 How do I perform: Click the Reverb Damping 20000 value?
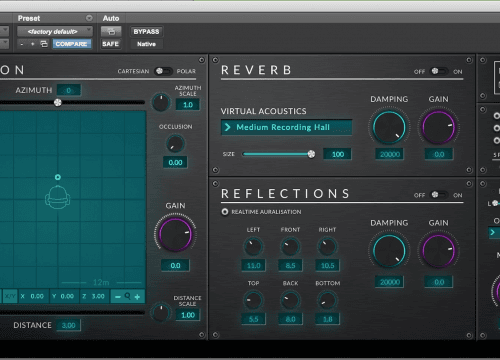[x=390, y=154]
